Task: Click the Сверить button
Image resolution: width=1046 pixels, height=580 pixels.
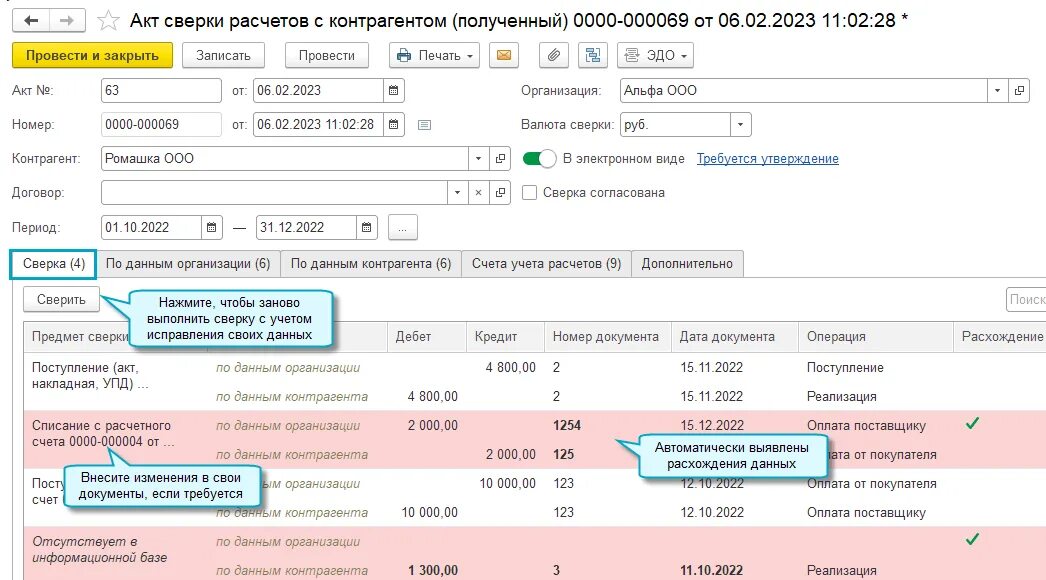Action: 61,300
